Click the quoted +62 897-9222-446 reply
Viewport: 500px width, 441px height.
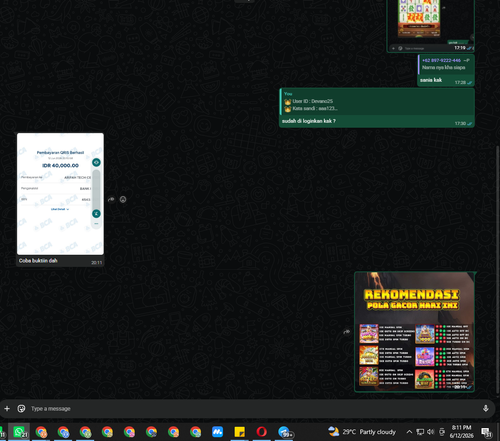(446, 64)
